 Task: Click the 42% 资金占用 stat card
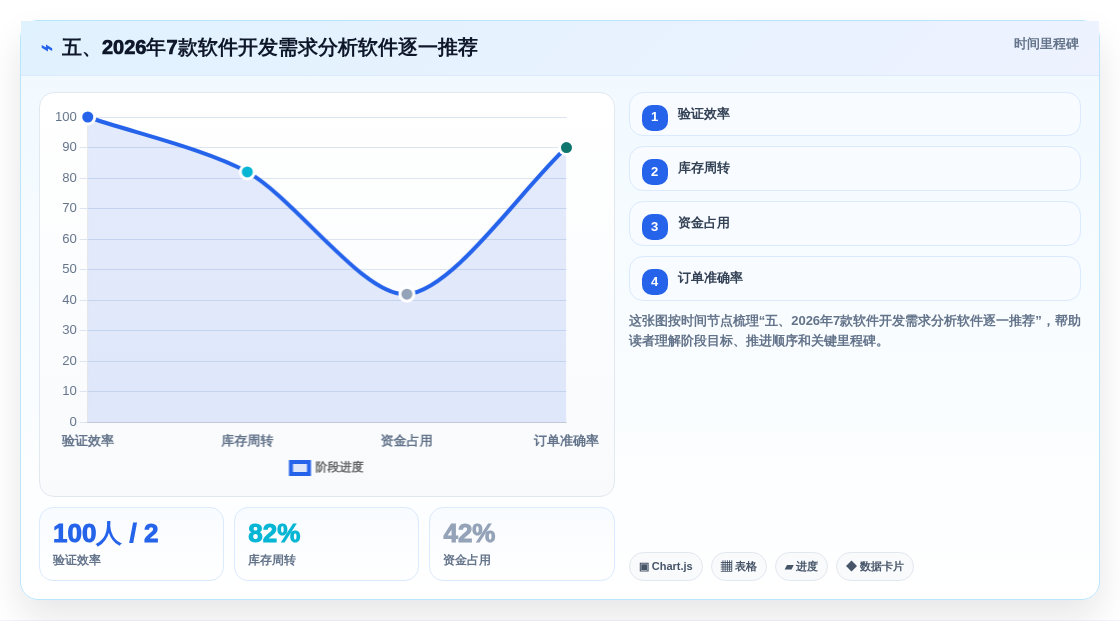coord(521,544)
